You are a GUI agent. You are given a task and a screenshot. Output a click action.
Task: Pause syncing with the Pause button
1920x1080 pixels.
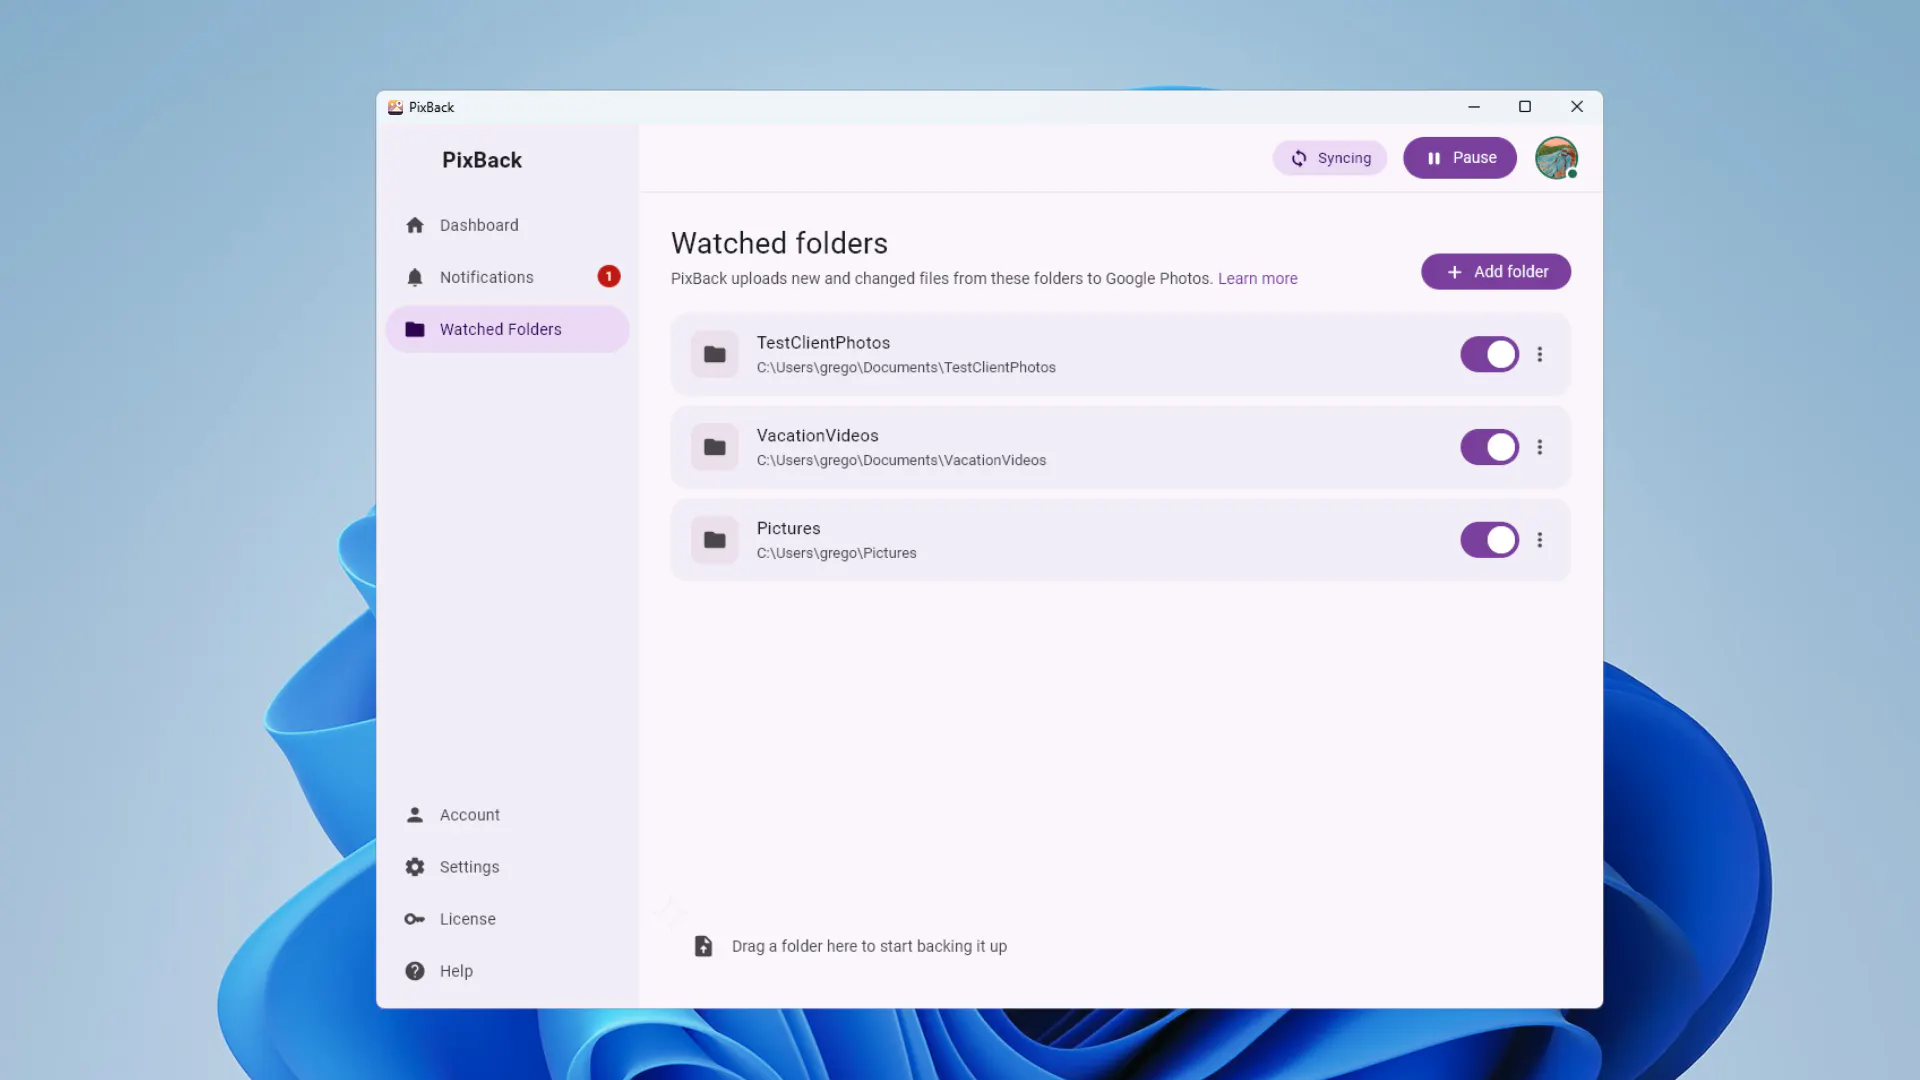point(1460,158)
